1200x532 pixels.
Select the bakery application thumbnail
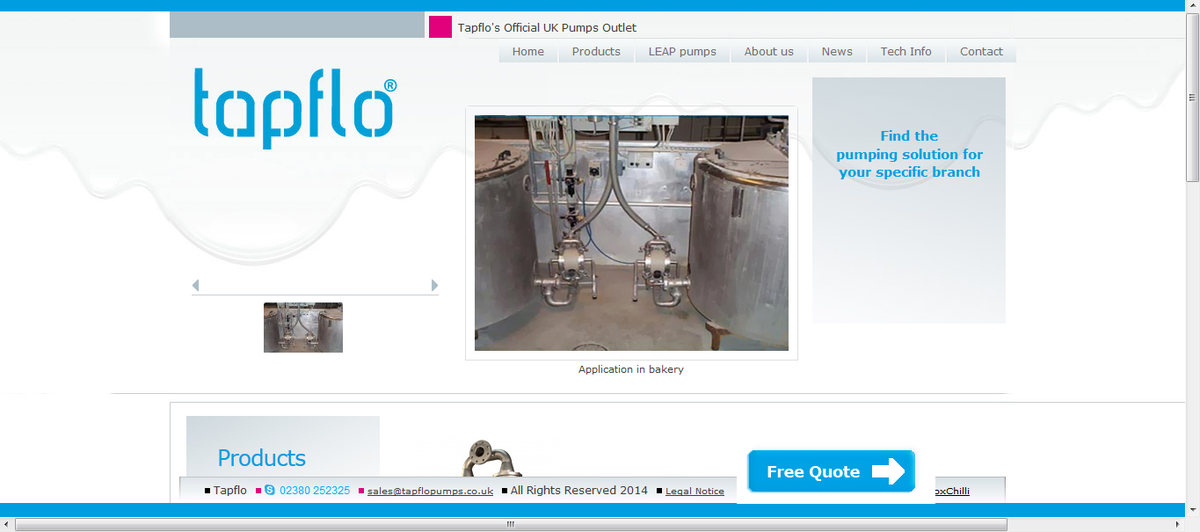tap(303, 328)
